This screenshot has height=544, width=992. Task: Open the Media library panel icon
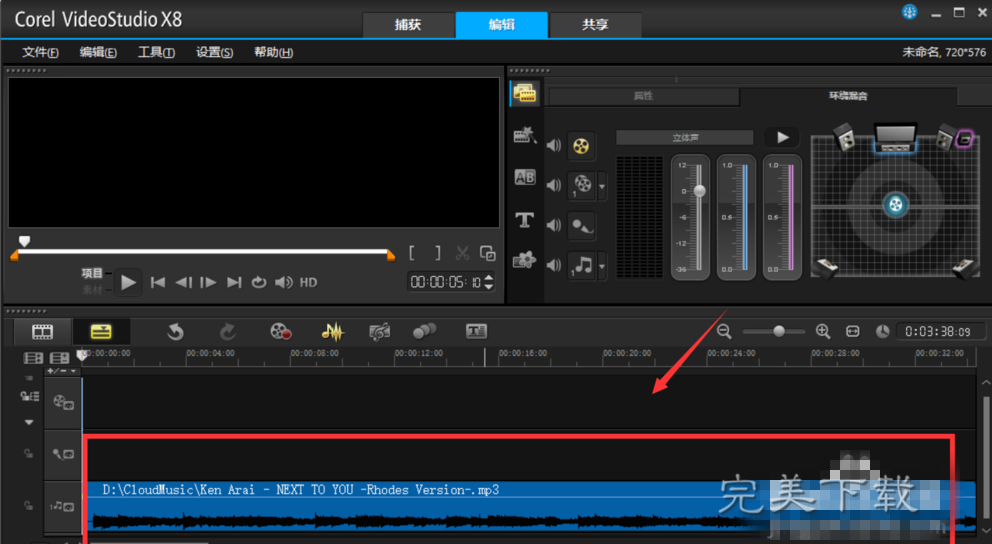click(x=524, y=94)
